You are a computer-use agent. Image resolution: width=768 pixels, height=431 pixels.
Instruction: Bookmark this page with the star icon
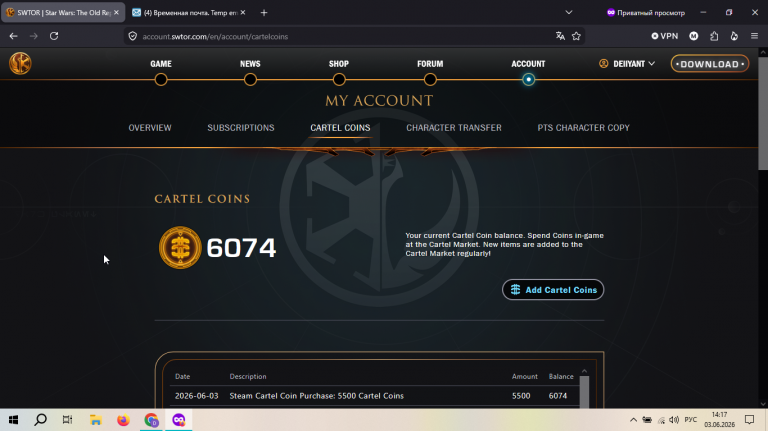pyautogui.click(x=576, y=36)
